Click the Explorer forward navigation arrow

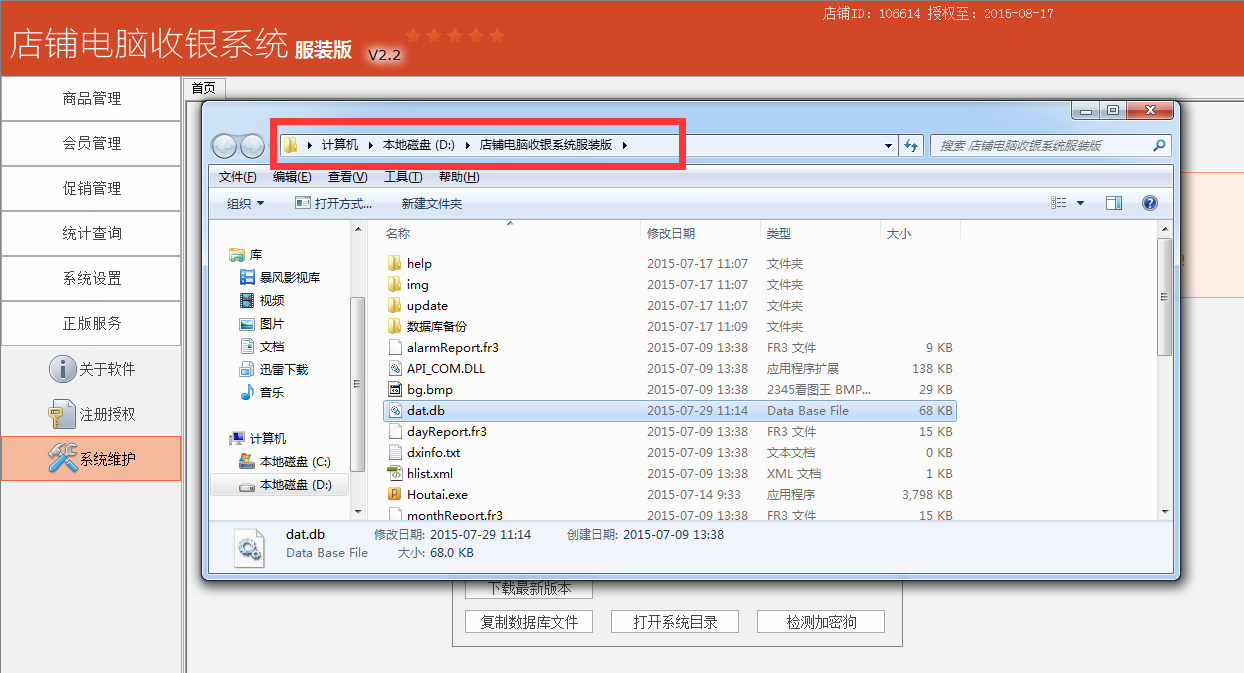point(252,146)
